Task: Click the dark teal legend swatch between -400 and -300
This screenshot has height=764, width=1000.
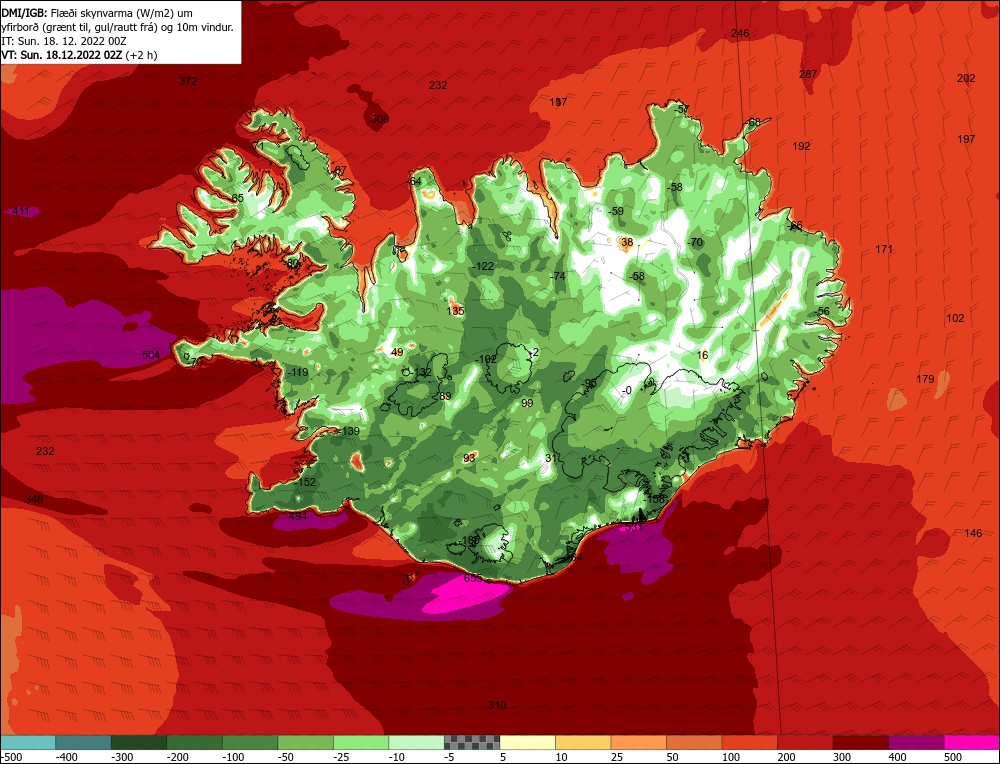Action: (84, 742)
